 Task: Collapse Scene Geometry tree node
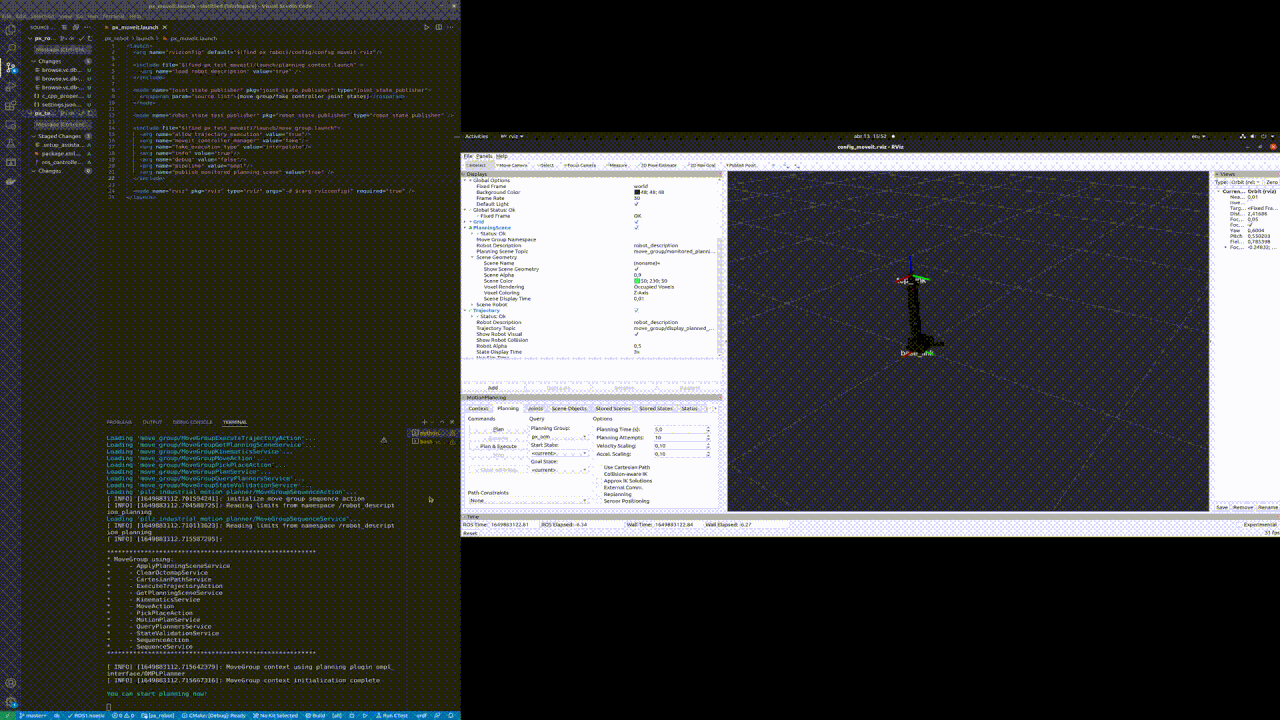click(x=474, y=257)
